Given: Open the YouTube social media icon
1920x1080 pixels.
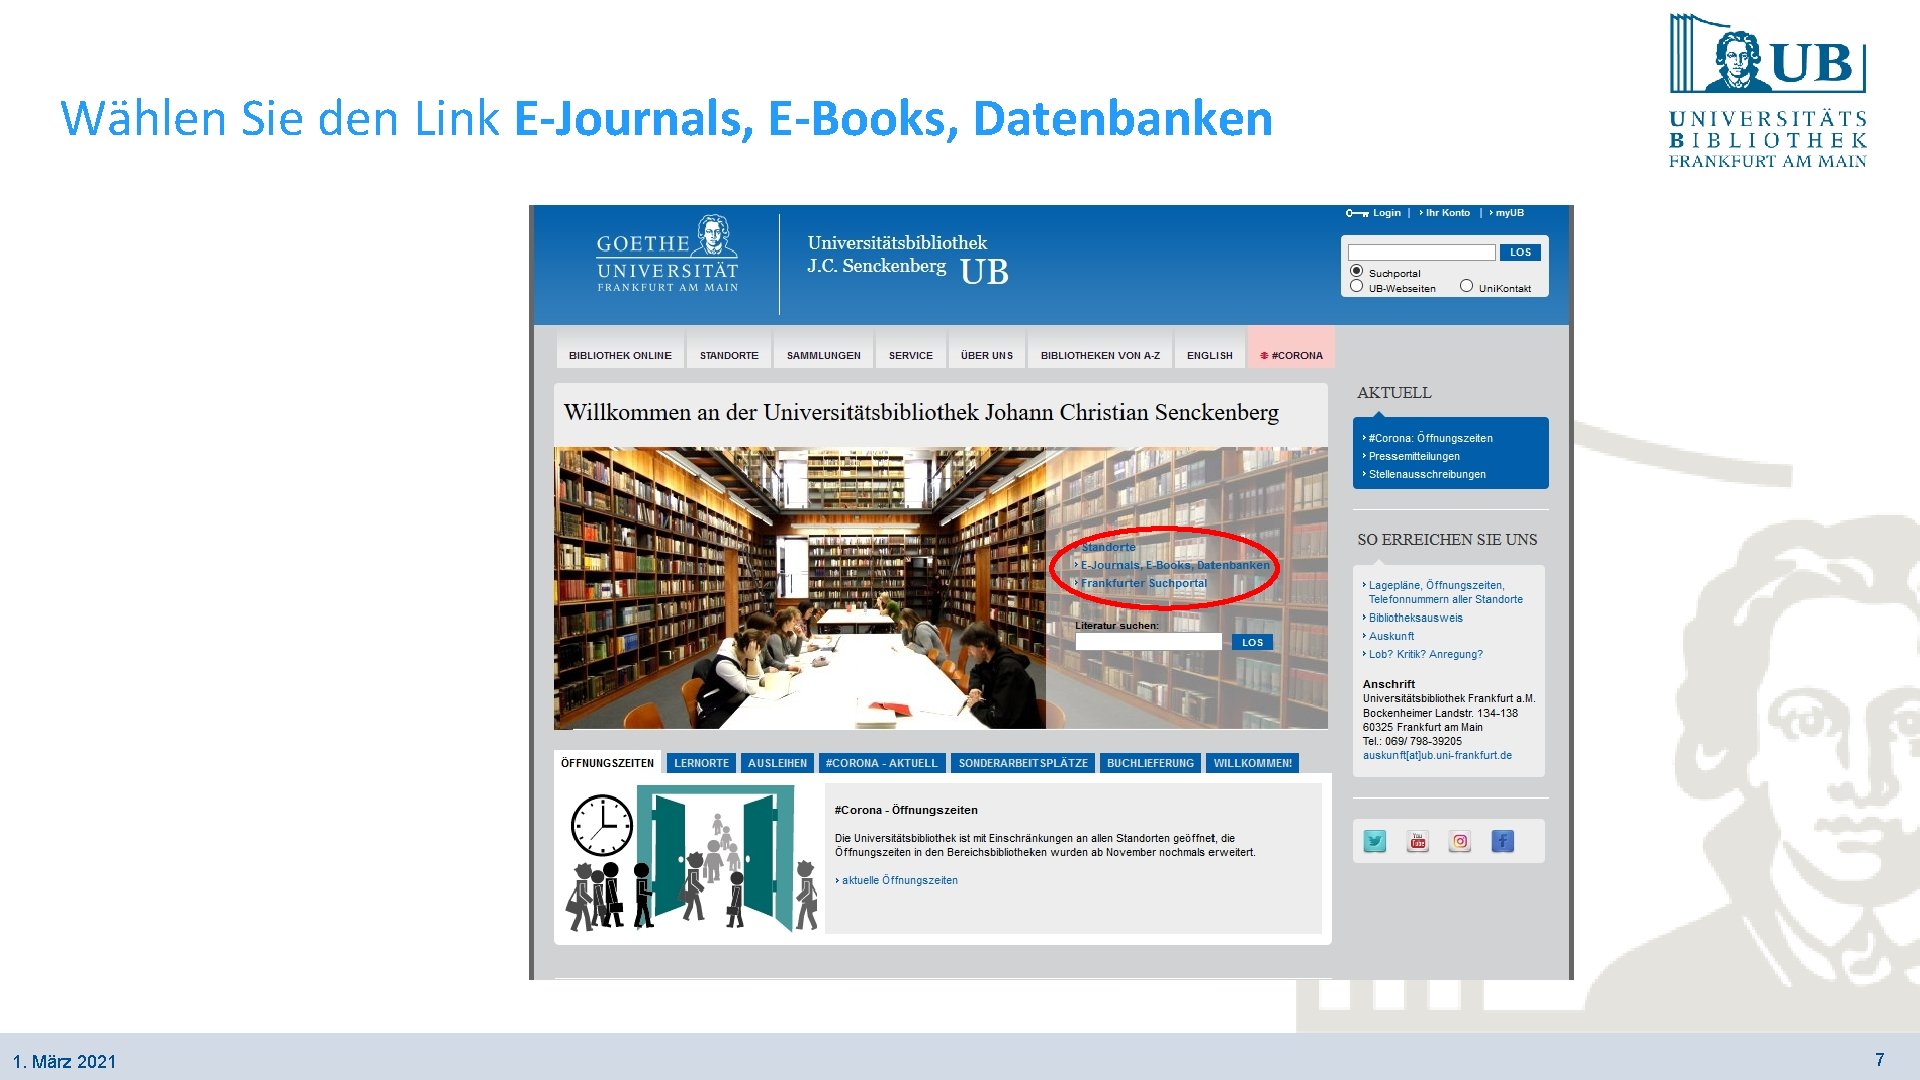Looking at the screenshot, I should click(1418, 842).
